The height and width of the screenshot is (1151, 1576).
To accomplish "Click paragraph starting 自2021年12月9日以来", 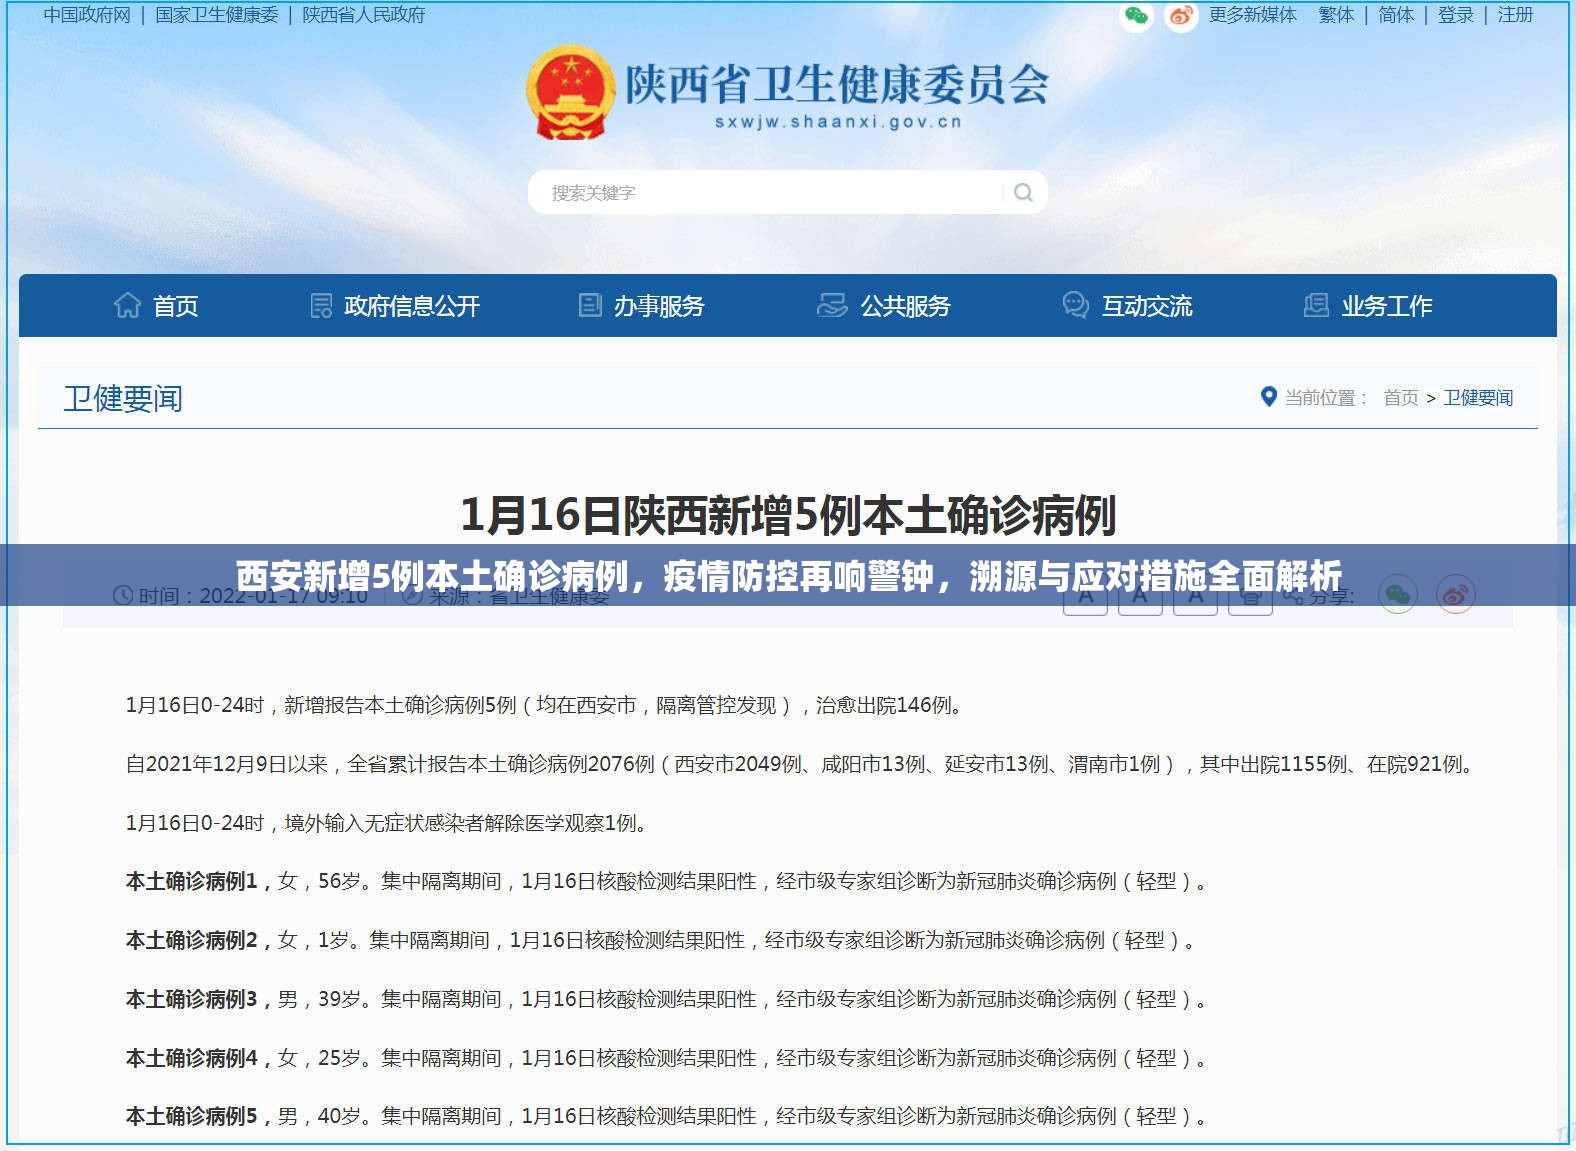I will coord(801,764).
